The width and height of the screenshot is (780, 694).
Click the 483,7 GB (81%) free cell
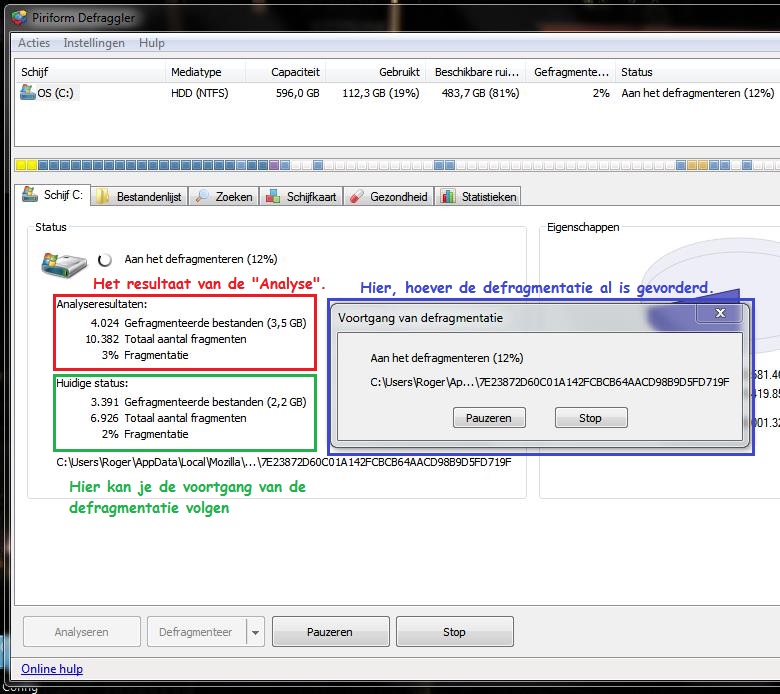click(x=480, y=93)
